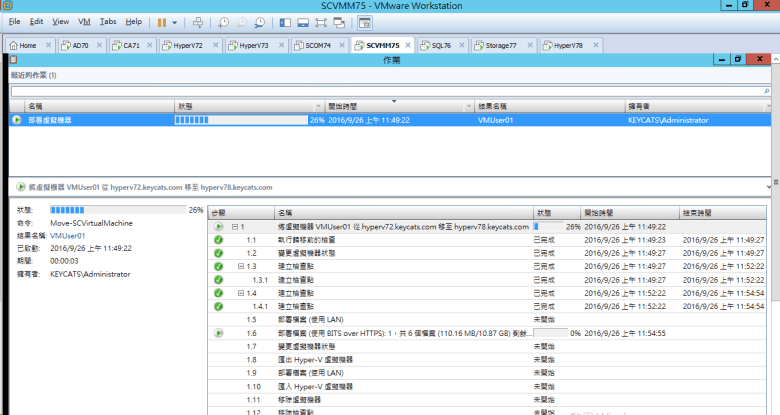Click the running status icon of step 1.6
Image resolution: width=780 pixels, height=415 pixels.
pos(218,332)
